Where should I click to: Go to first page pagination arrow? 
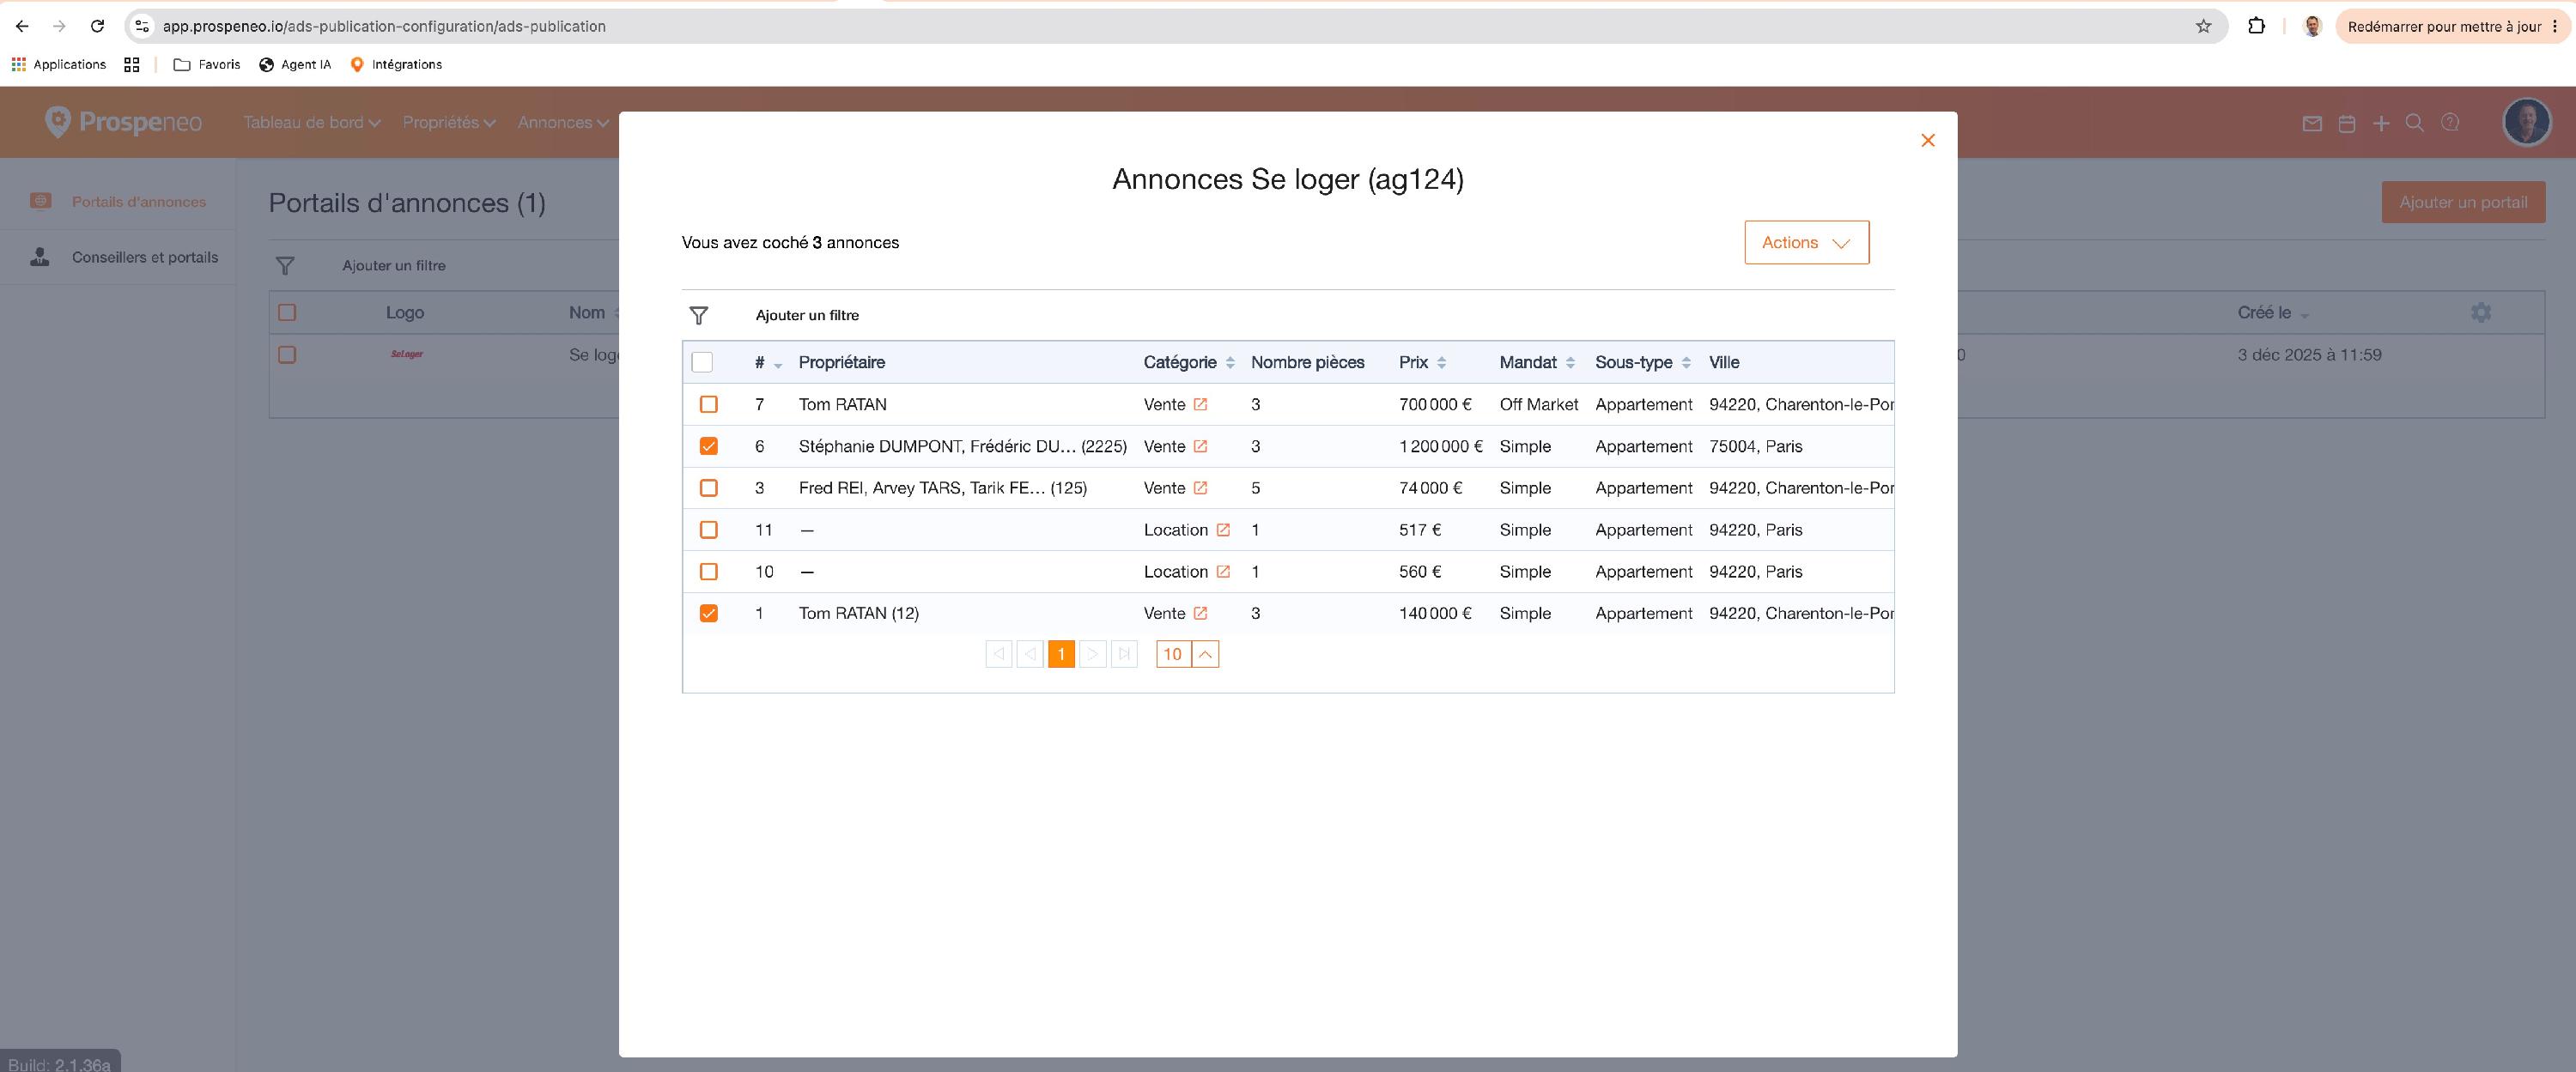tap(998, 654)
